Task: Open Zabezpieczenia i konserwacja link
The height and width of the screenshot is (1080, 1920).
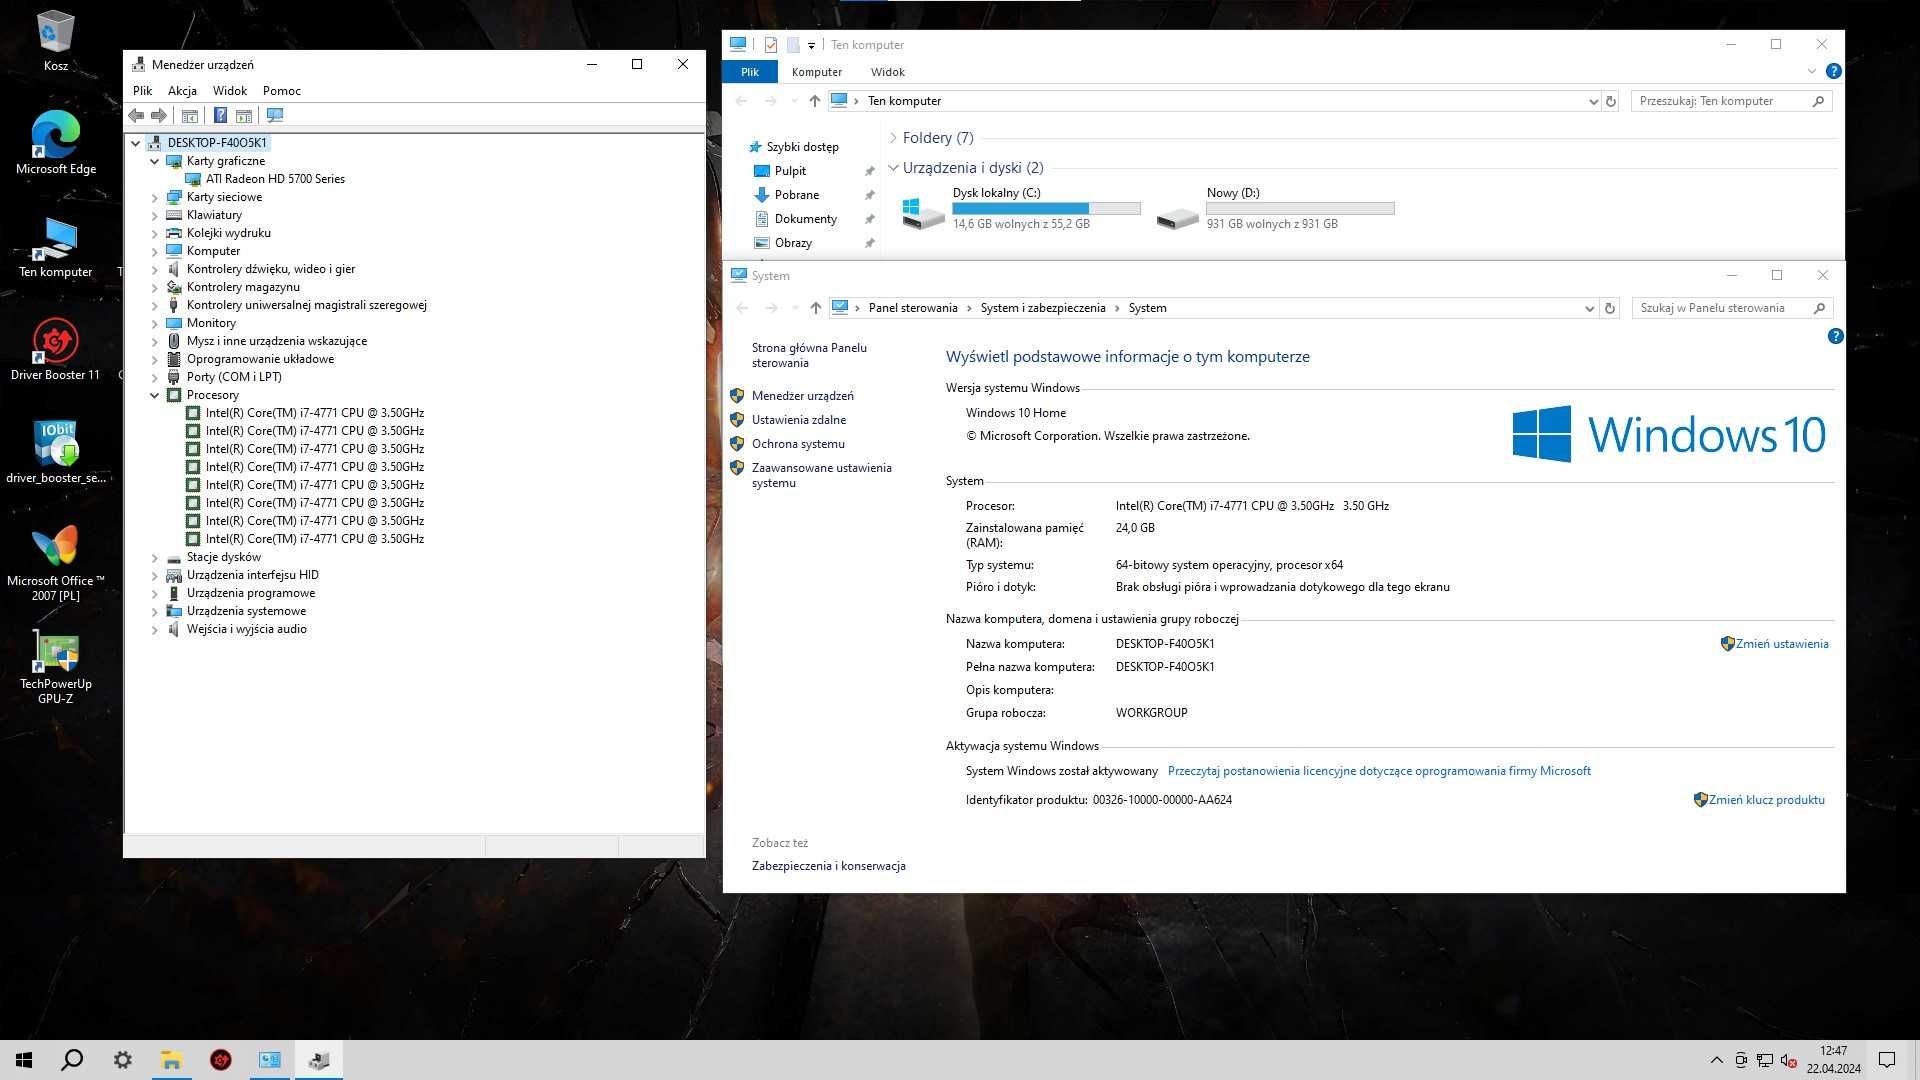Action: [828, 866]
